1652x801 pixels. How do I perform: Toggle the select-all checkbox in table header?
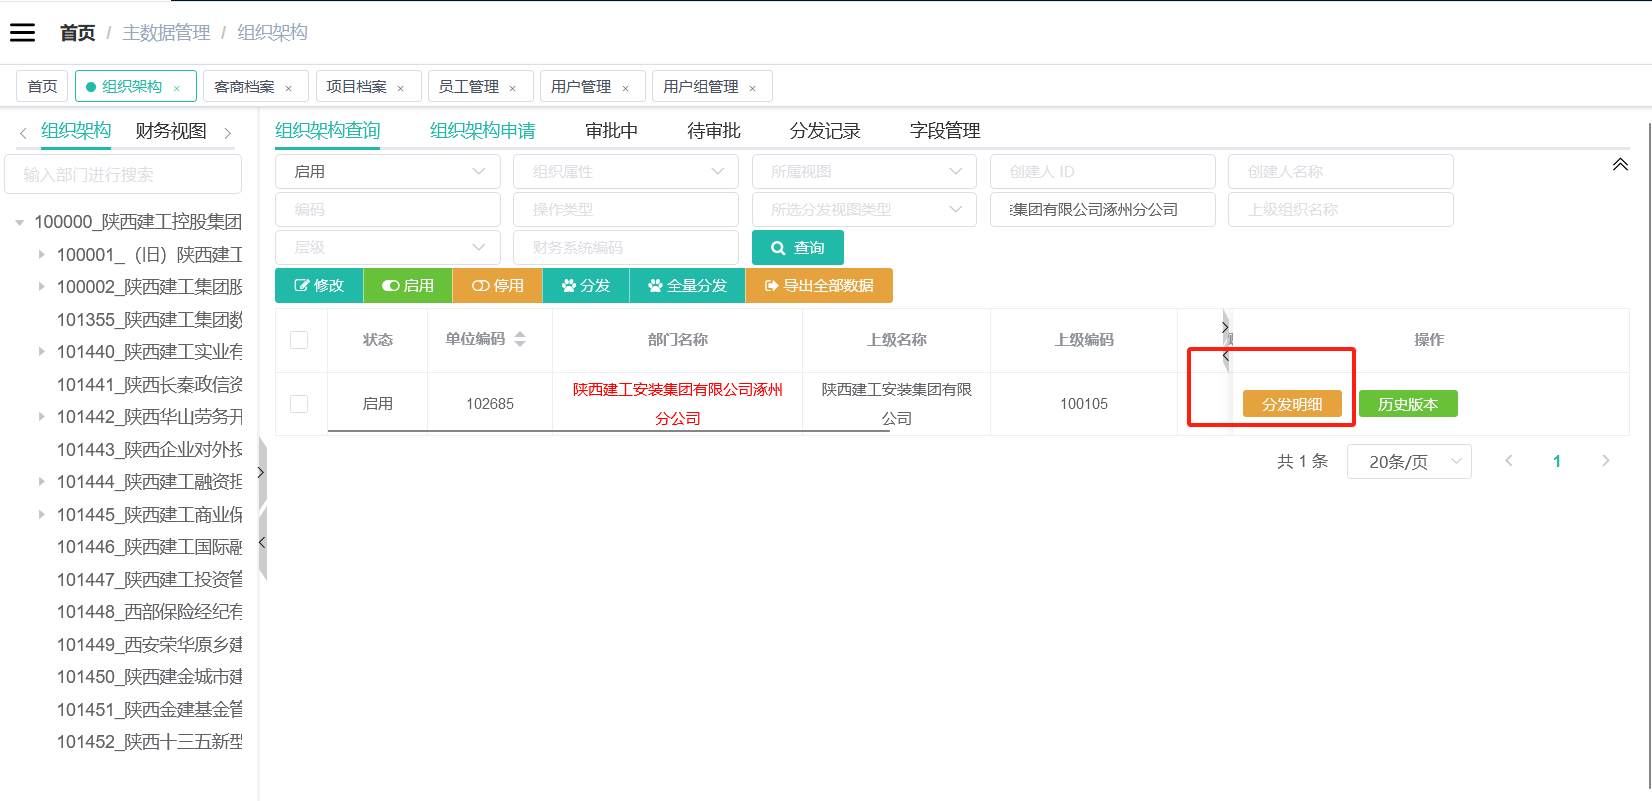tap(299, 340)
